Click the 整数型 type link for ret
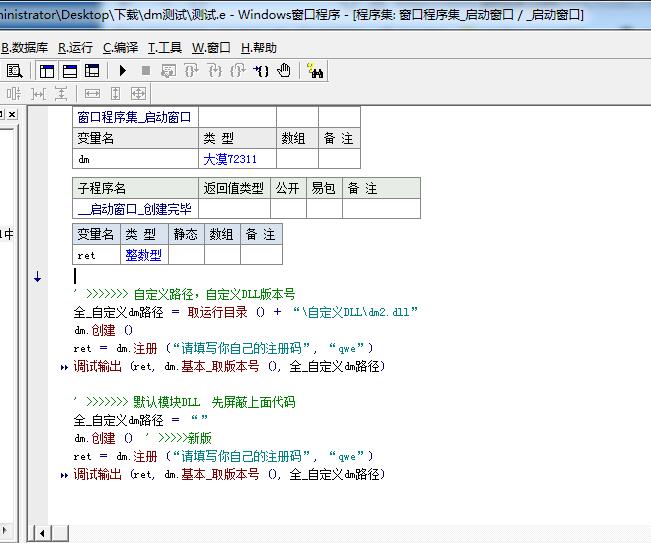Image resolution: width=651 pixels, height=543 pixels. (143, 255)
